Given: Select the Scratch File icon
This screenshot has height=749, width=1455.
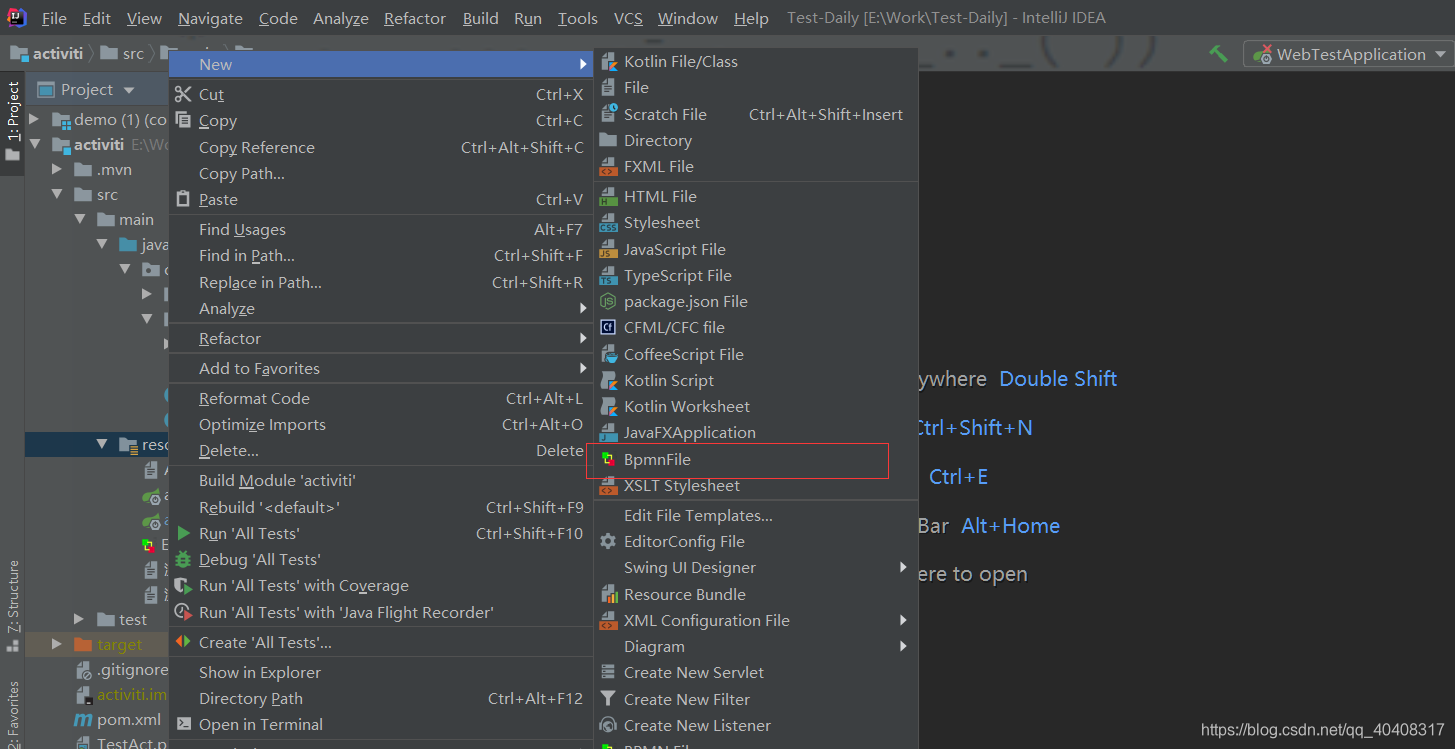Looking at the screenshot, I should 608,114.
